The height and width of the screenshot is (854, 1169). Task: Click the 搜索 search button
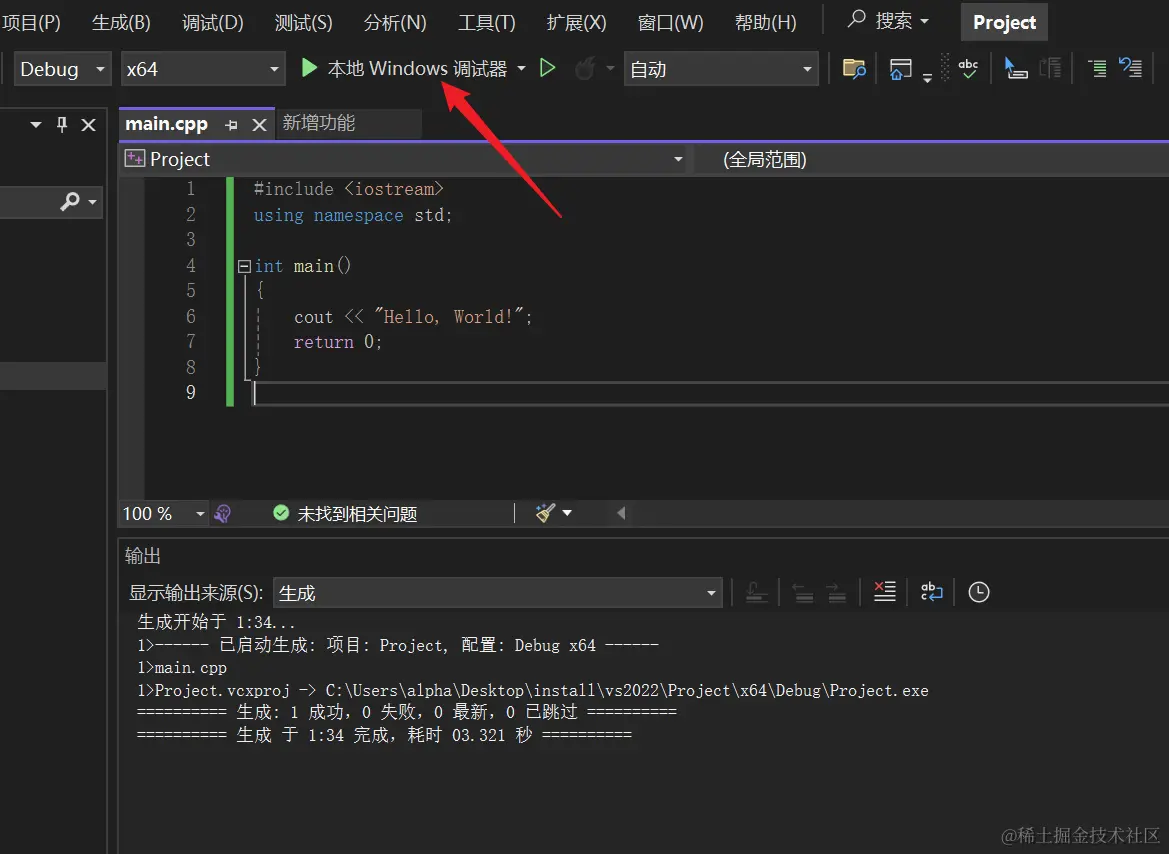pyautogui.click(x=893, y=20)
